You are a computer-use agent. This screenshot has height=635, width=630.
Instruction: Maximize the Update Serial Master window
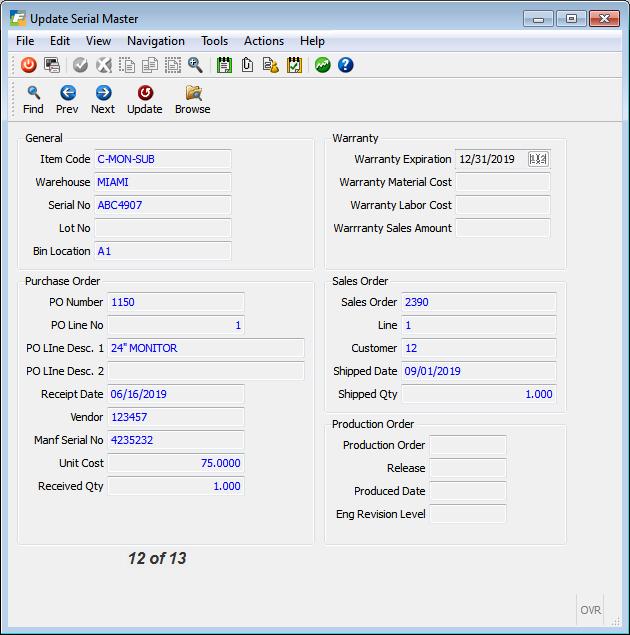[x=571, y=19]
